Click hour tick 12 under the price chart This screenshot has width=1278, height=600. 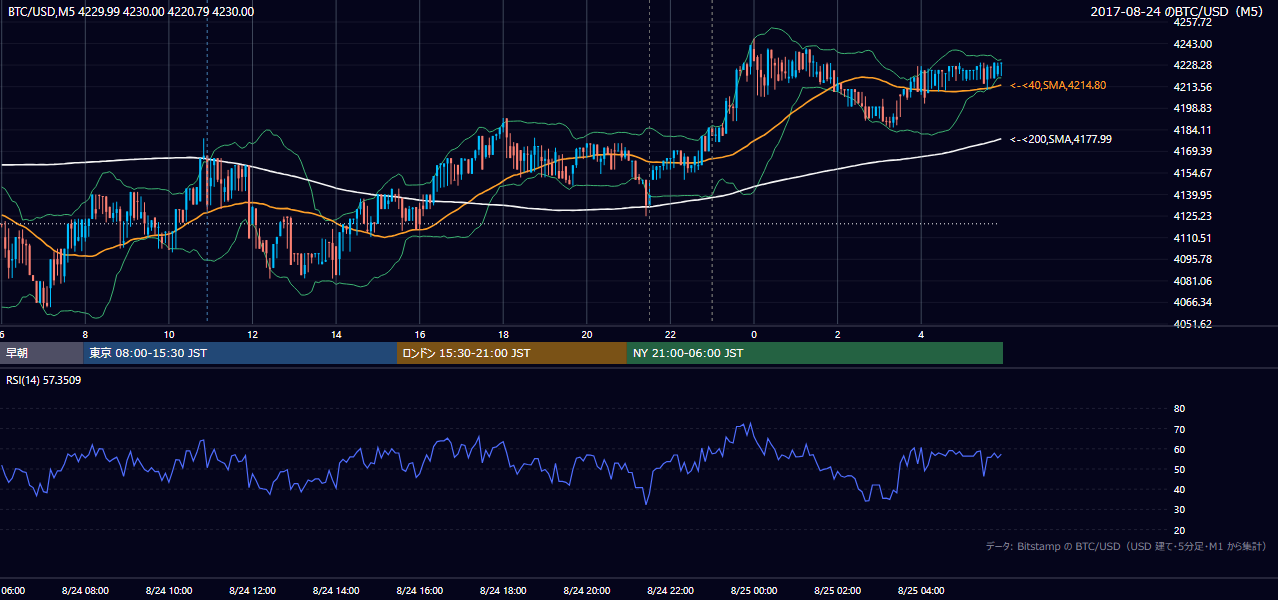pyautogui.click(x=252, y=335)
